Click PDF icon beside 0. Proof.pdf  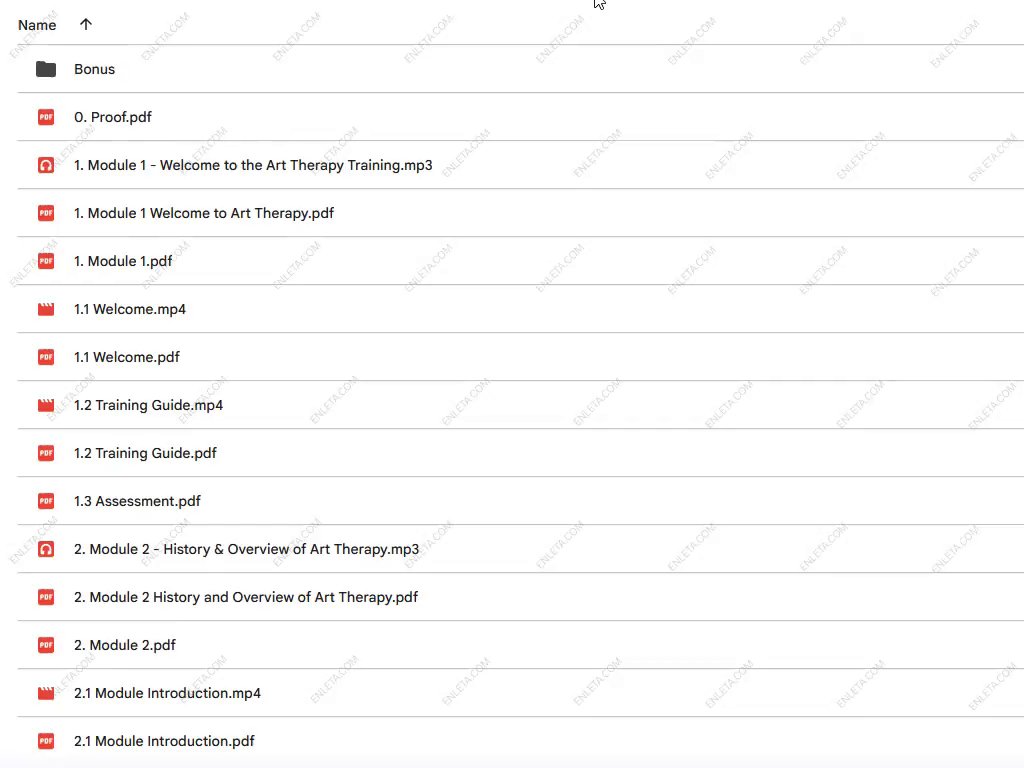pos(46,117)
